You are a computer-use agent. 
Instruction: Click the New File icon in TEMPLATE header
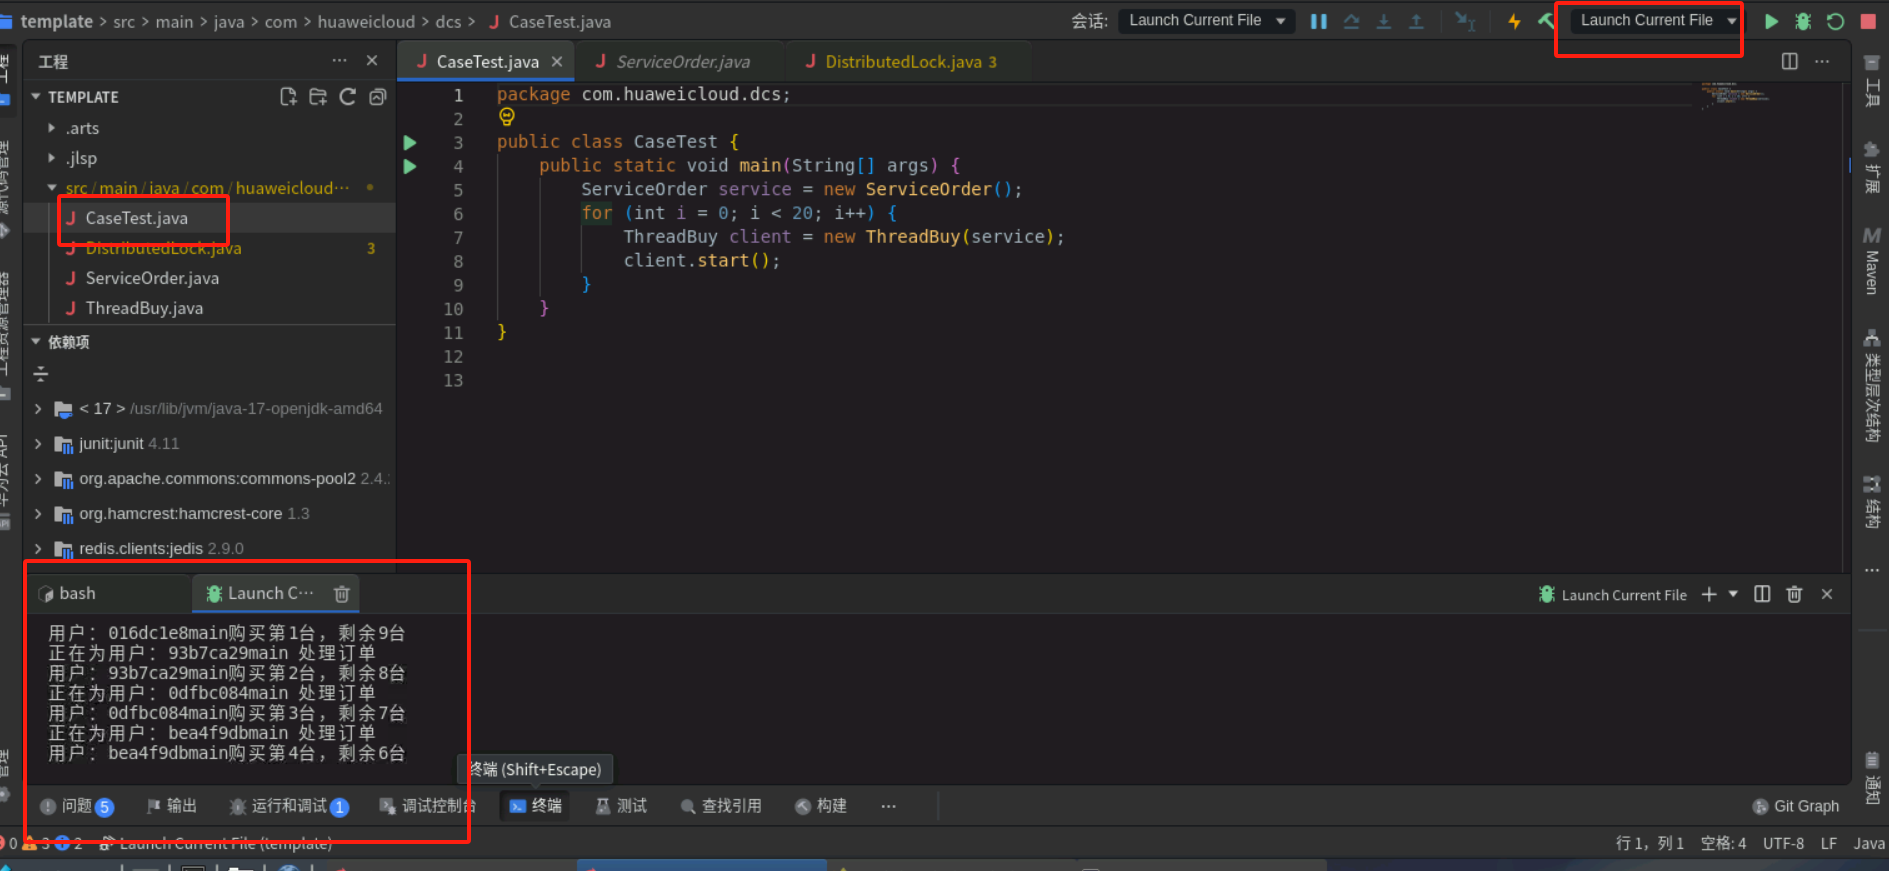(288, 97)
